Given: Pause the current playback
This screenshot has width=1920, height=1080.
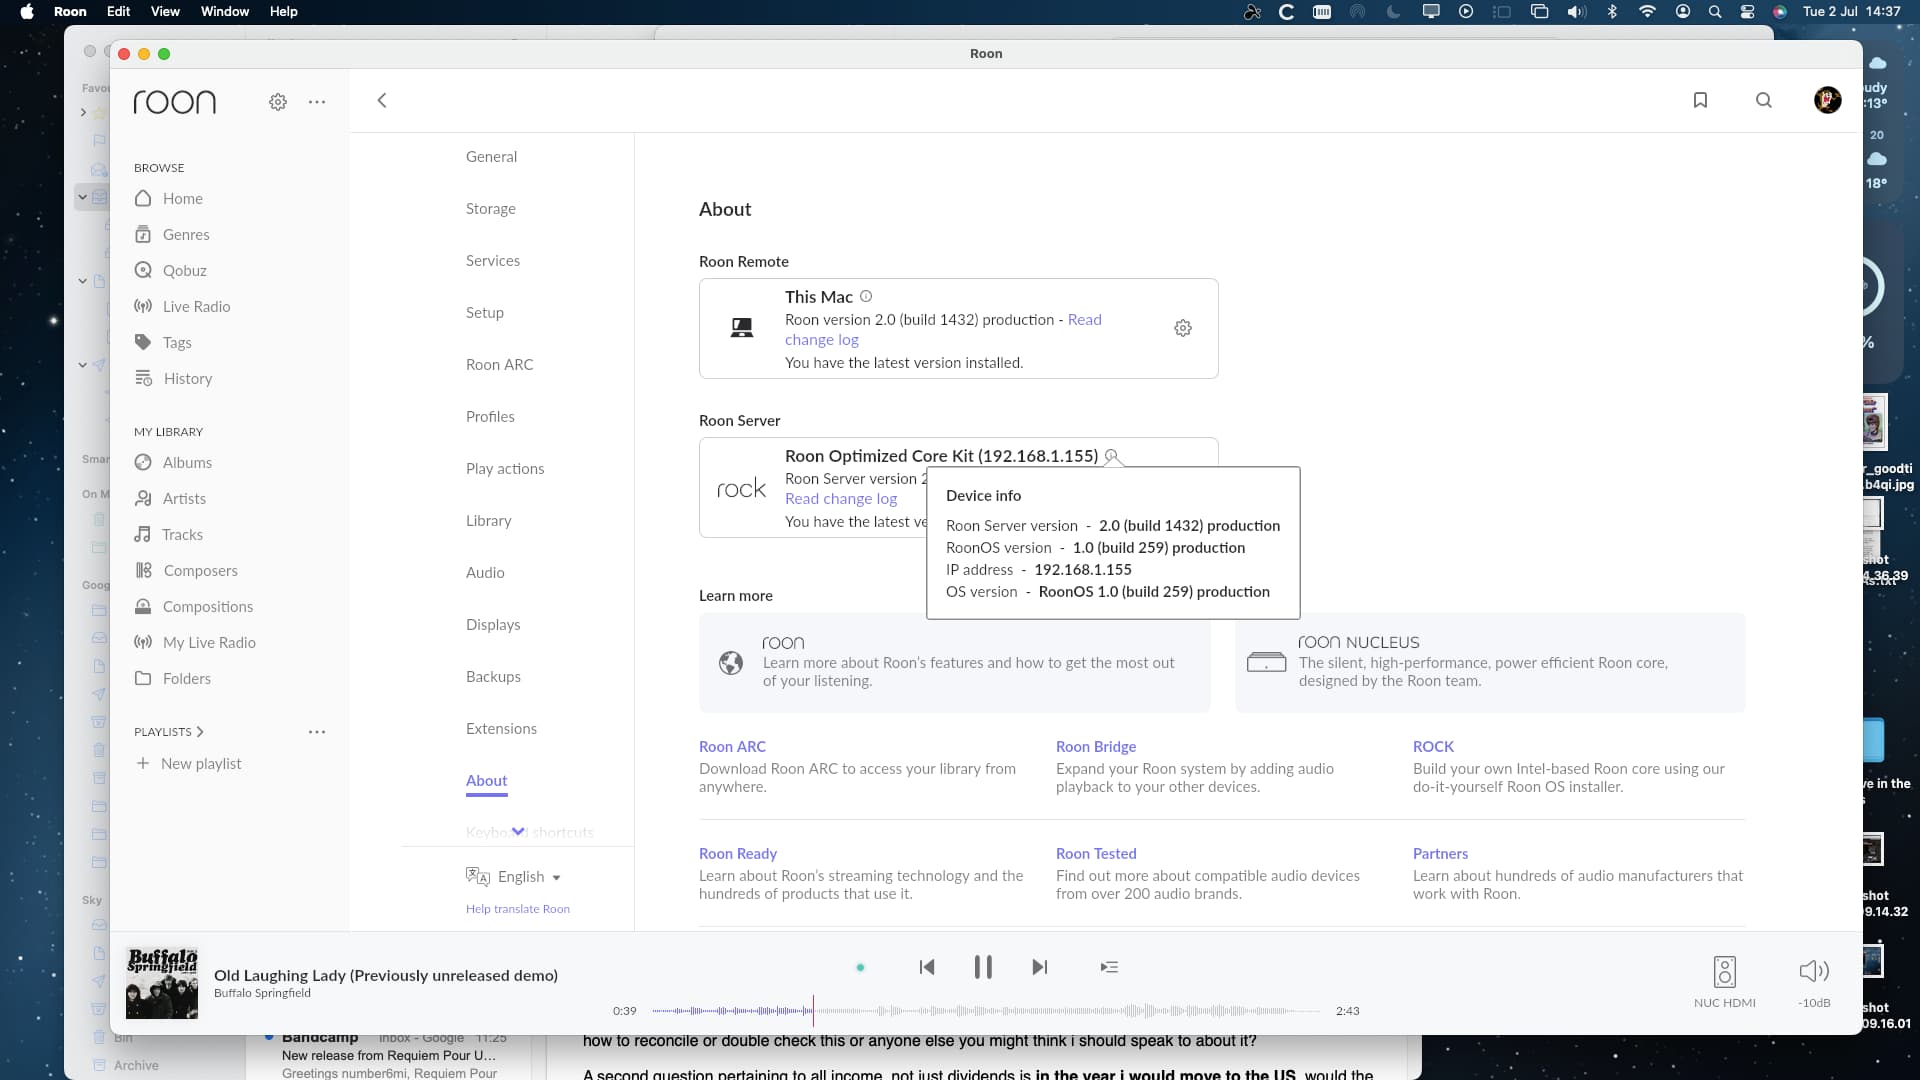Looking at the screenshot, I should 983,967.
